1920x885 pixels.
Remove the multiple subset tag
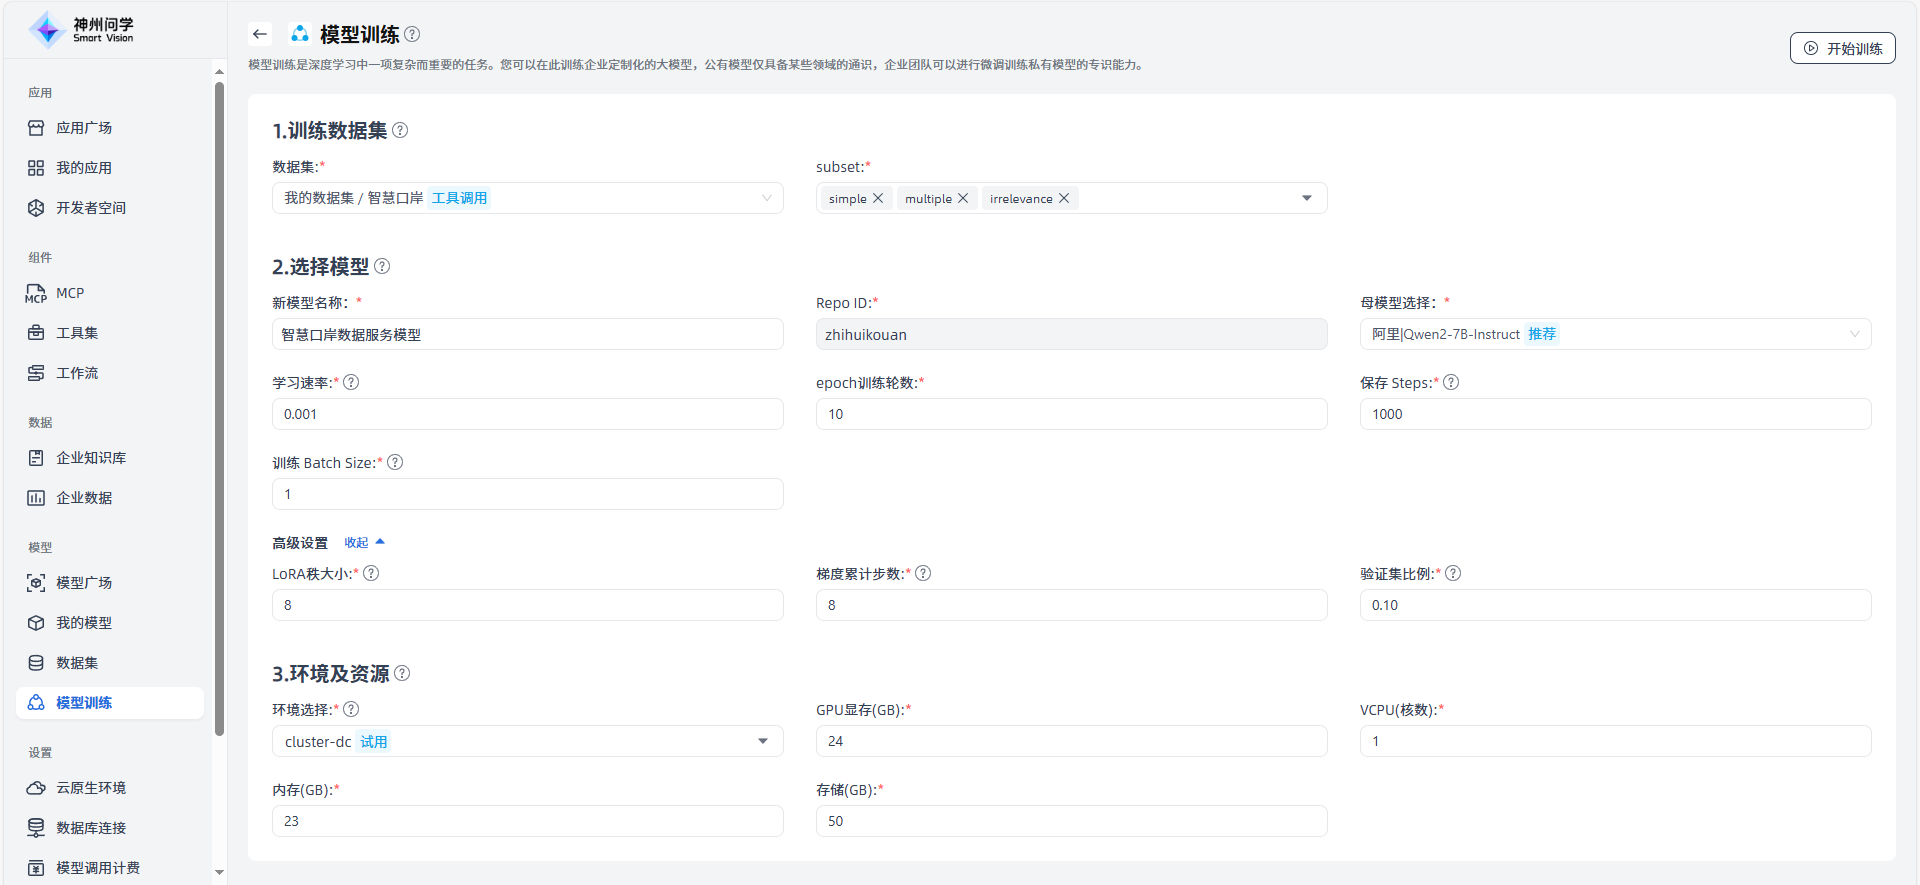[x=963, y=198]
